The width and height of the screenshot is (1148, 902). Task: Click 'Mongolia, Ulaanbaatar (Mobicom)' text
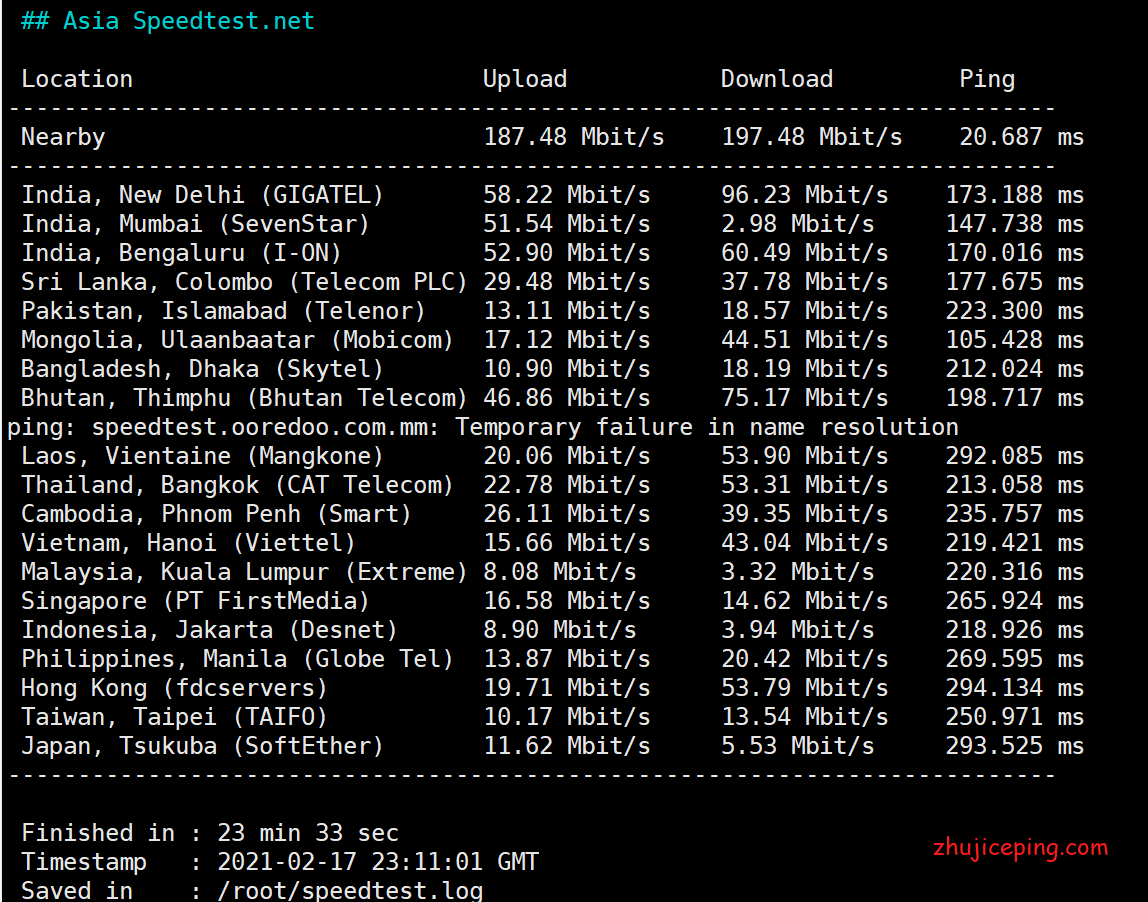[237, 340]
